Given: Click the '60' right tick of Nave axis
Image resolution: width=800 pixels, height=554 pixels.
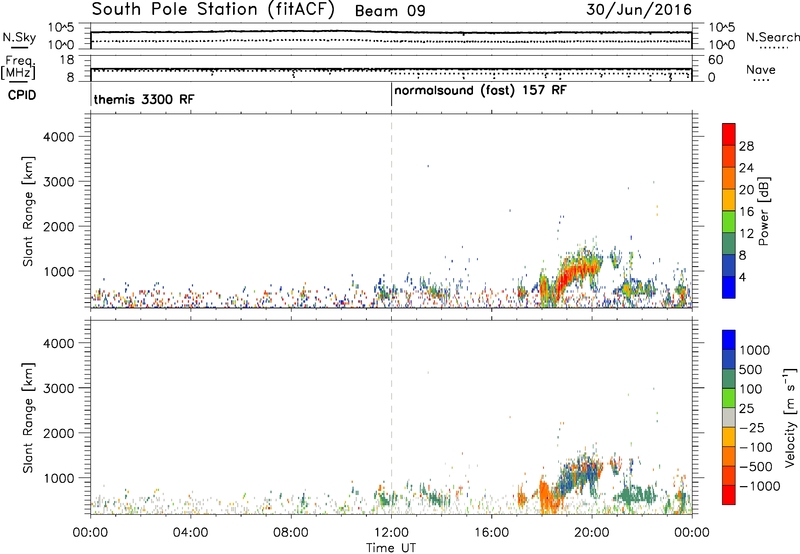Looking at the screenshot, I should tap(715, 60).
